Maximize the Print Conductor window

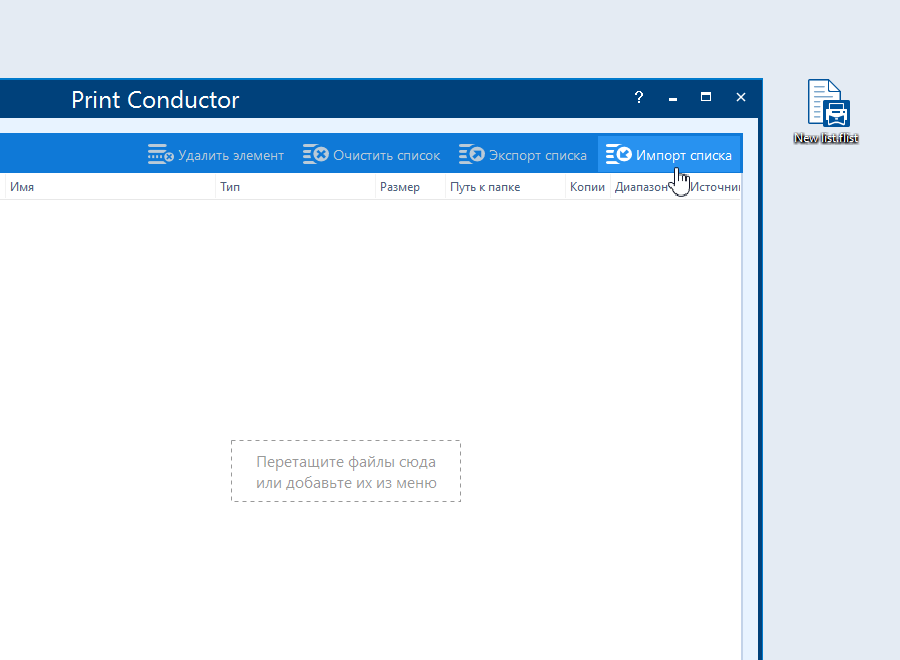[x=706, y=97]
